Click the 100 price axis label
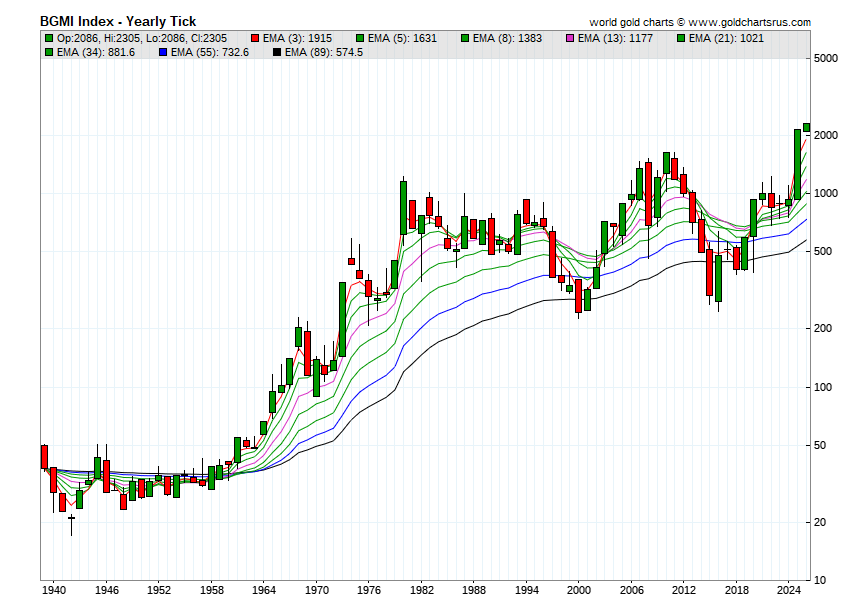850x616 pixels. (823, 387)
